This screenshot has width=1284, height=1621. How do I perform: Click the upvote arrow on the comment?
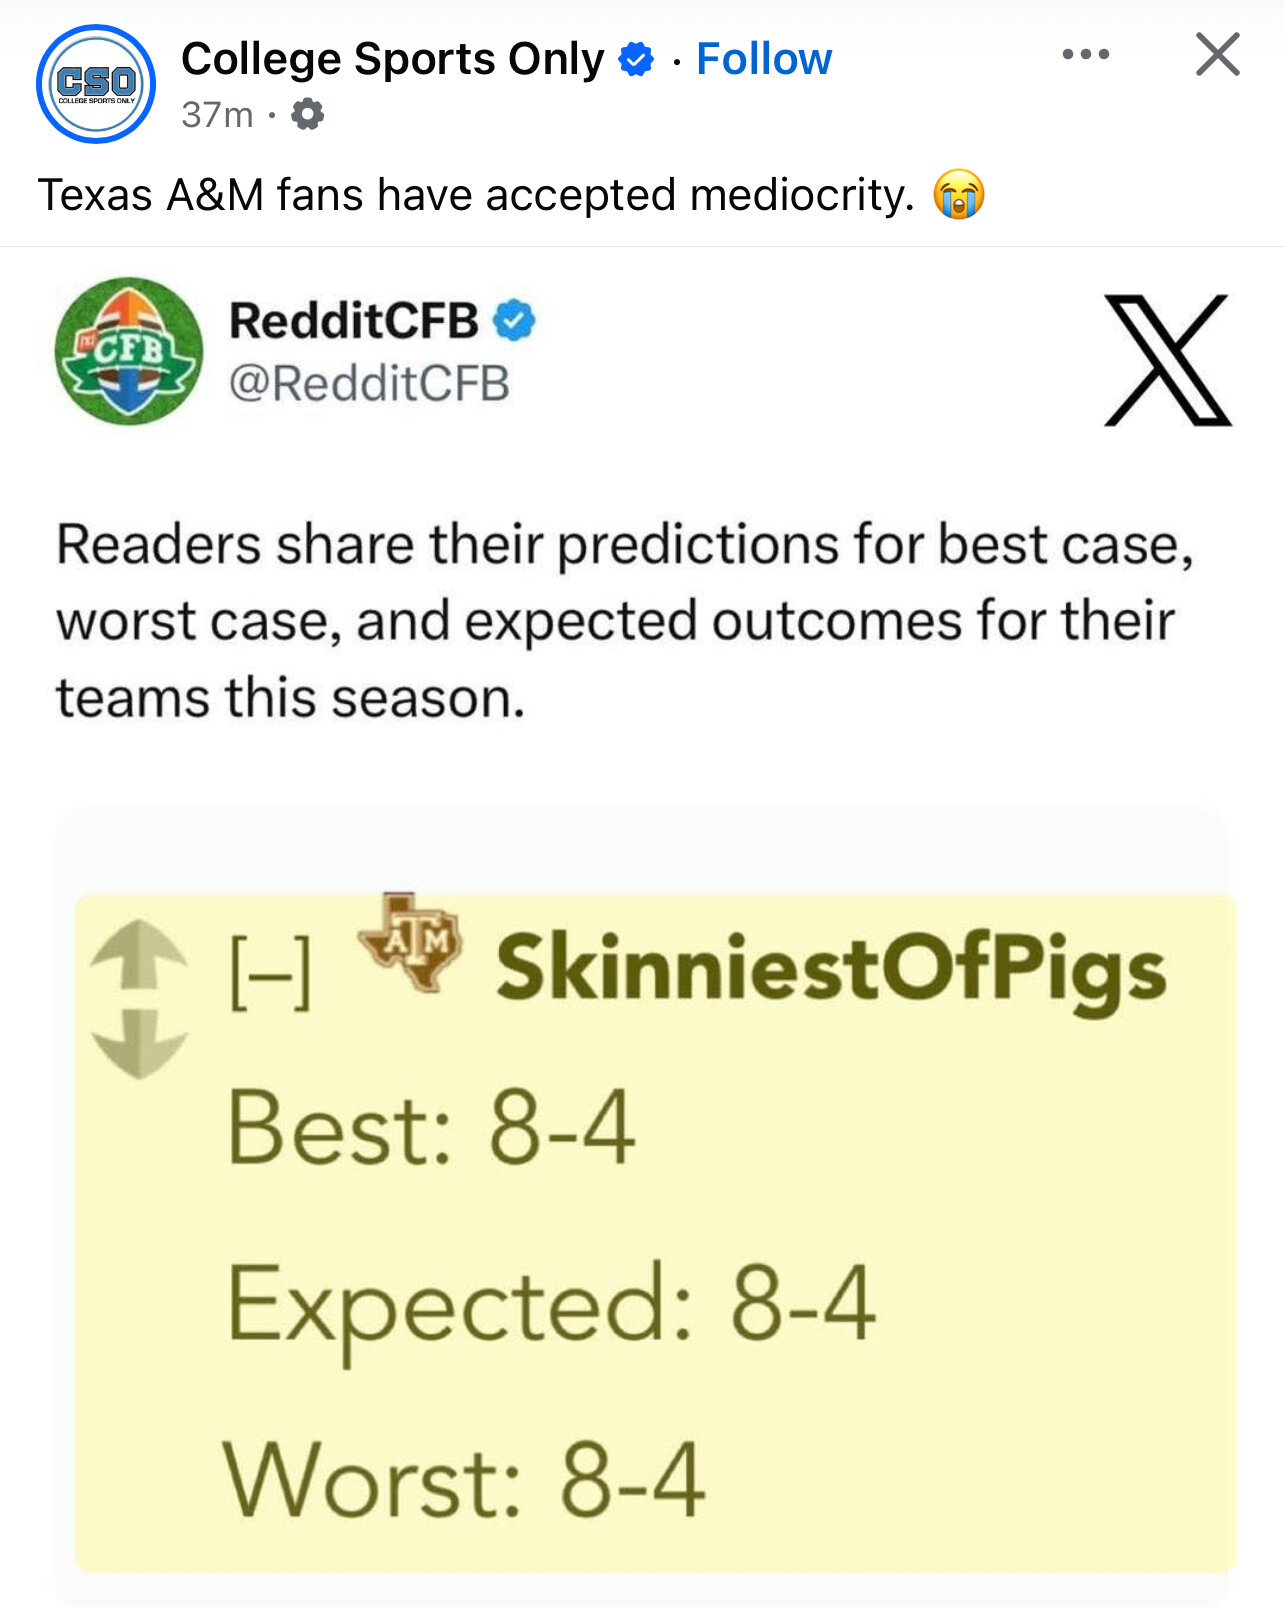tap(138, 955)
